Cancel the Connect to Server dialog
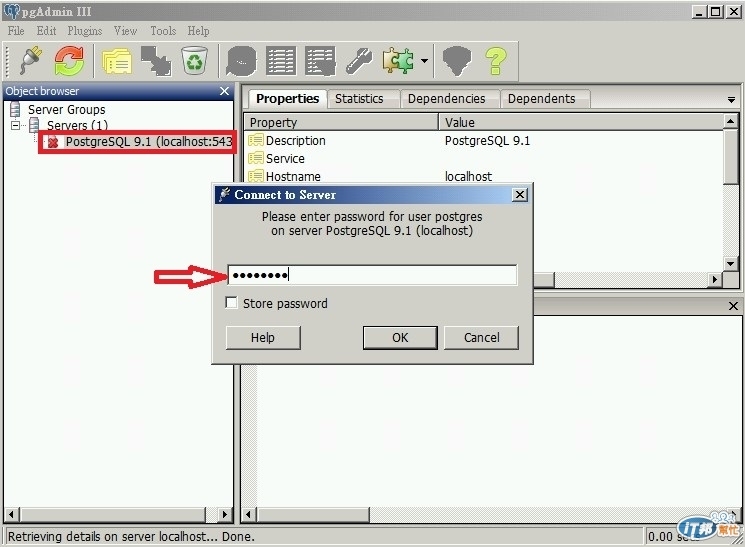This screenshot has width=745, height=547. click(x=481, y=337)
